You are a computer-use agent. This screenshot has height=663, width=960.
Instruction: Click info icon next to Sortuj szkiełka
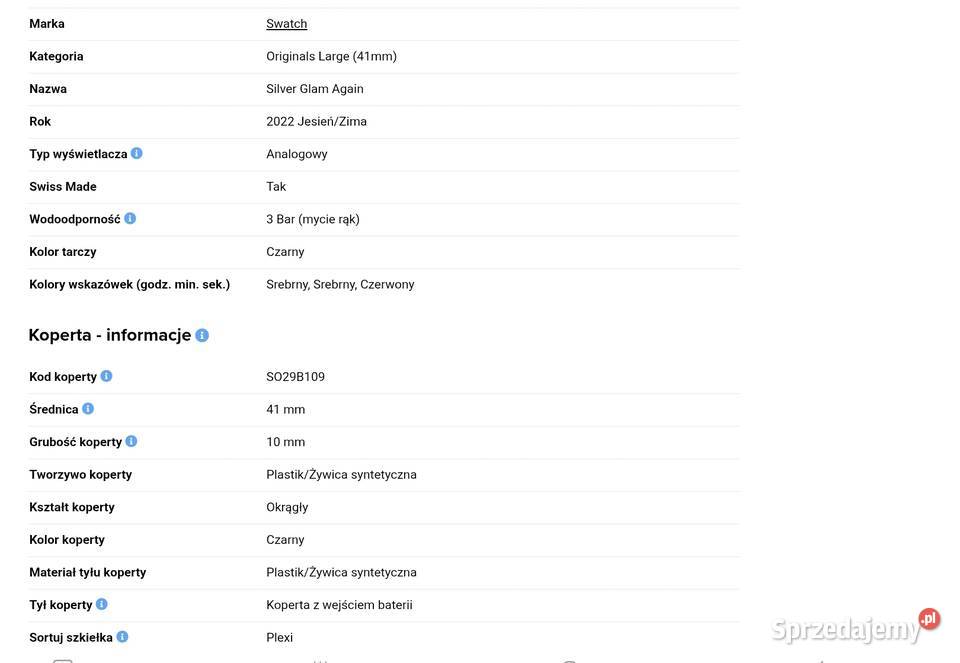click(122, 637)
